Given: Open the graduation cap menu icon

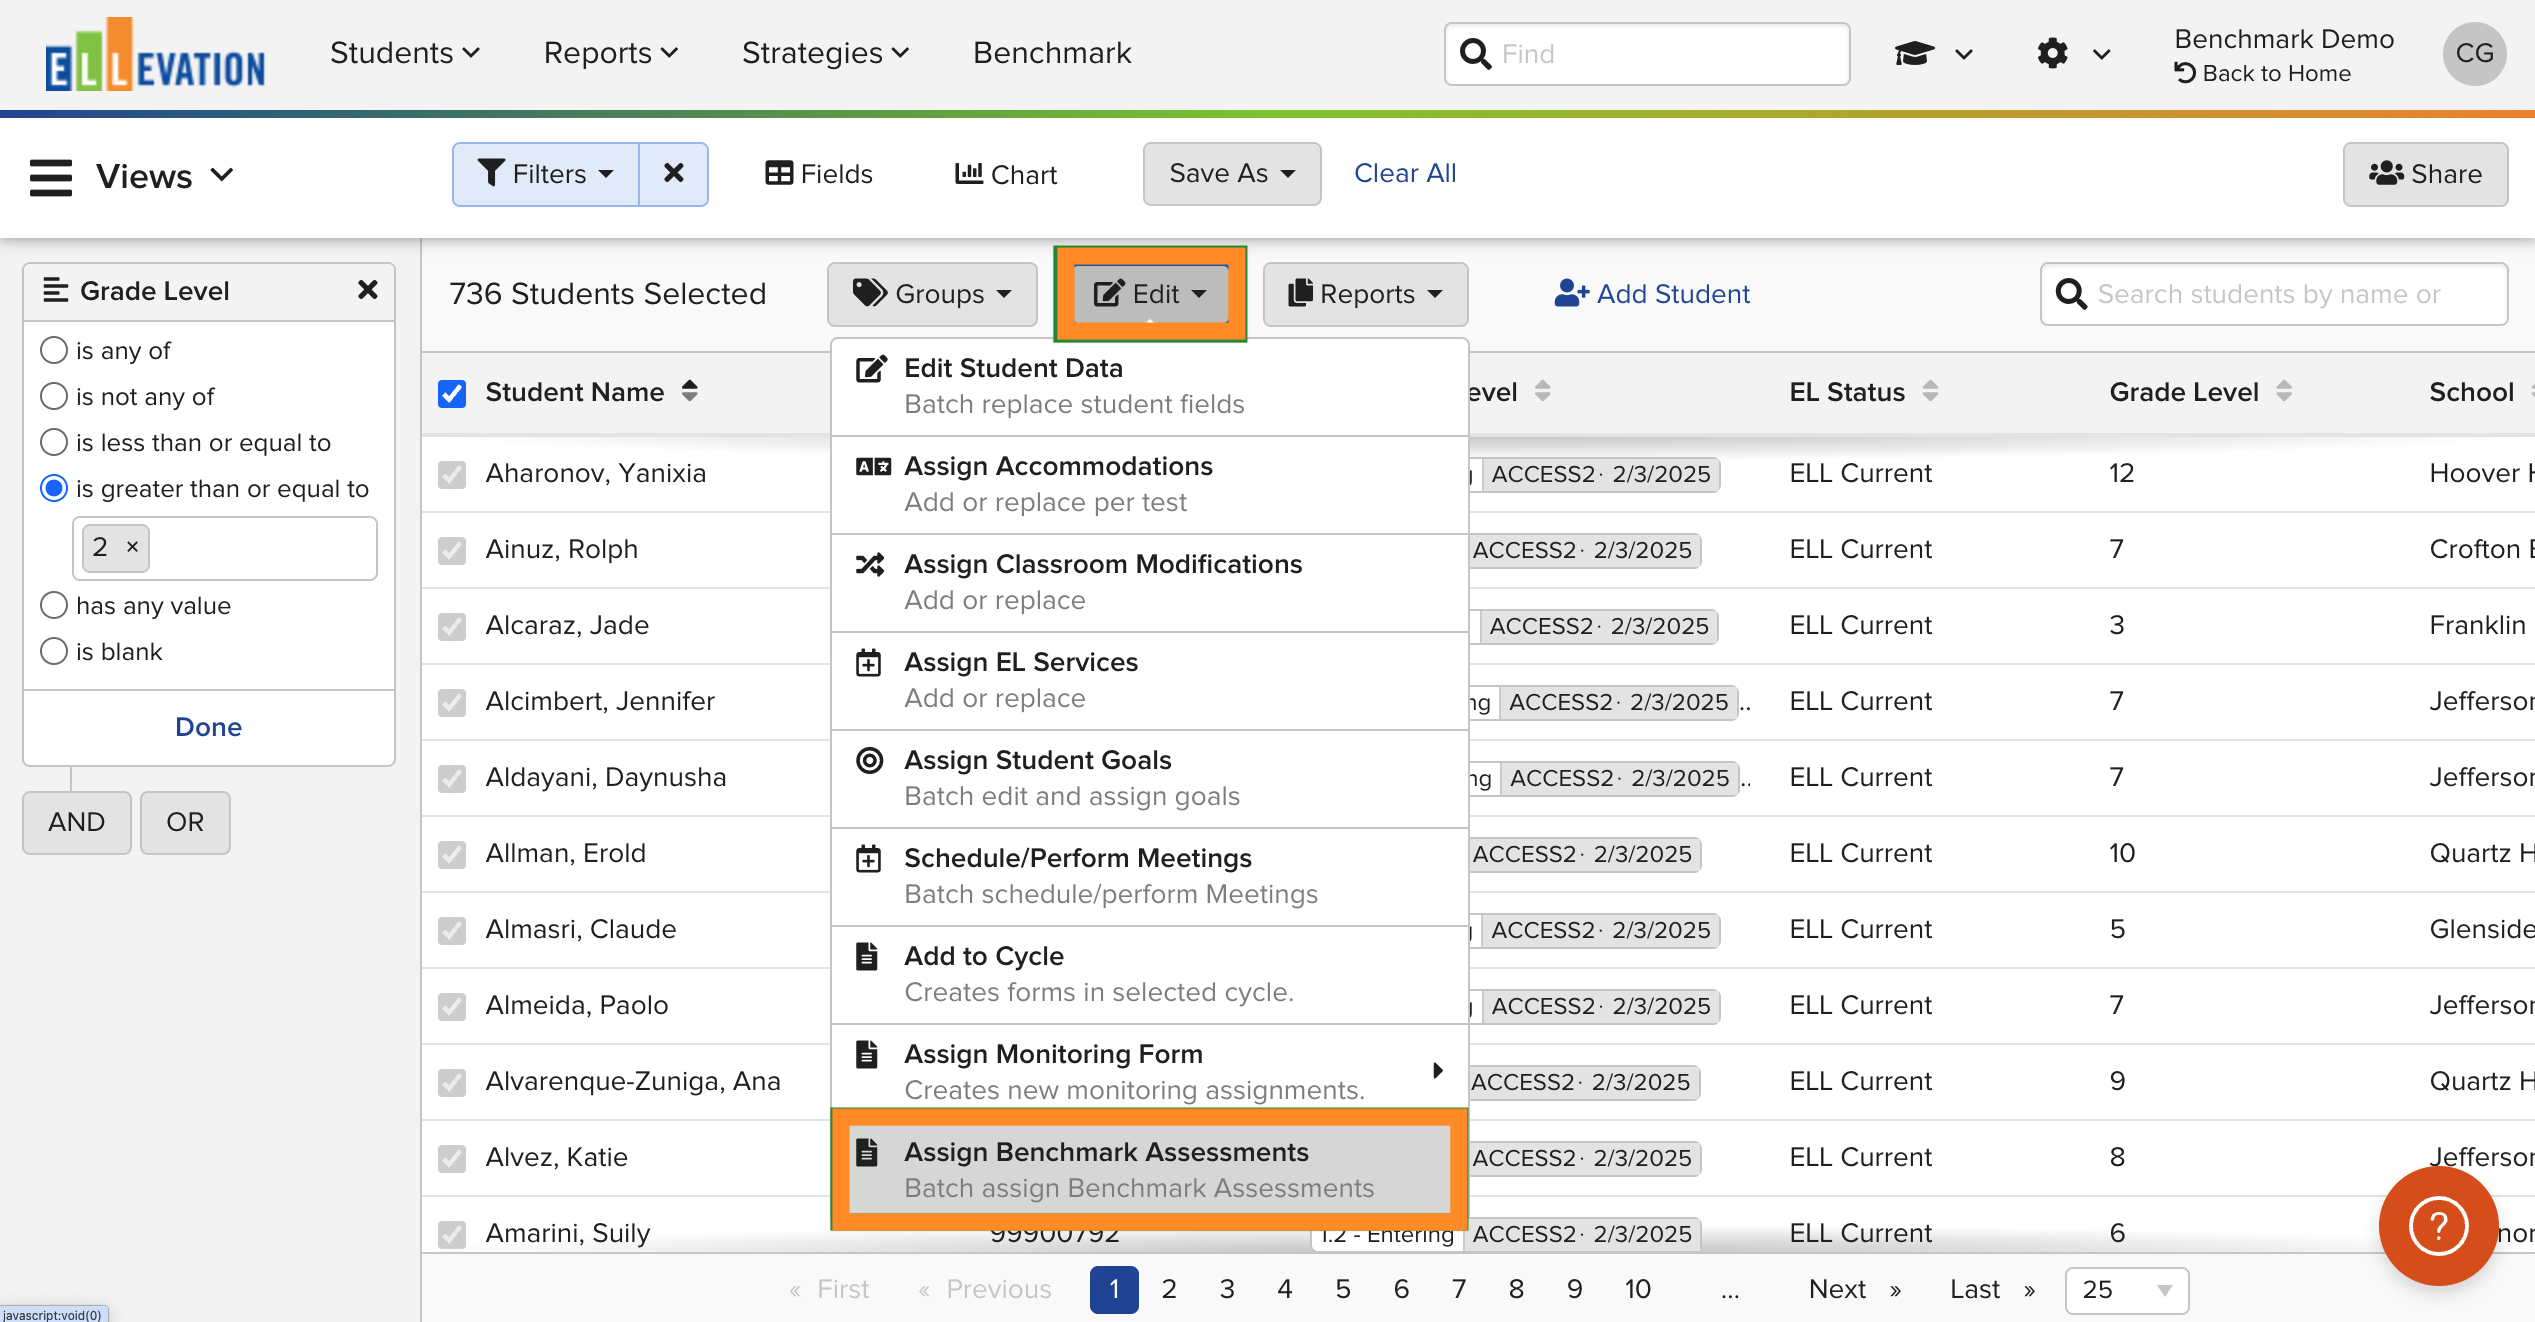Looking at the screenshot, I should (1914, 54).
